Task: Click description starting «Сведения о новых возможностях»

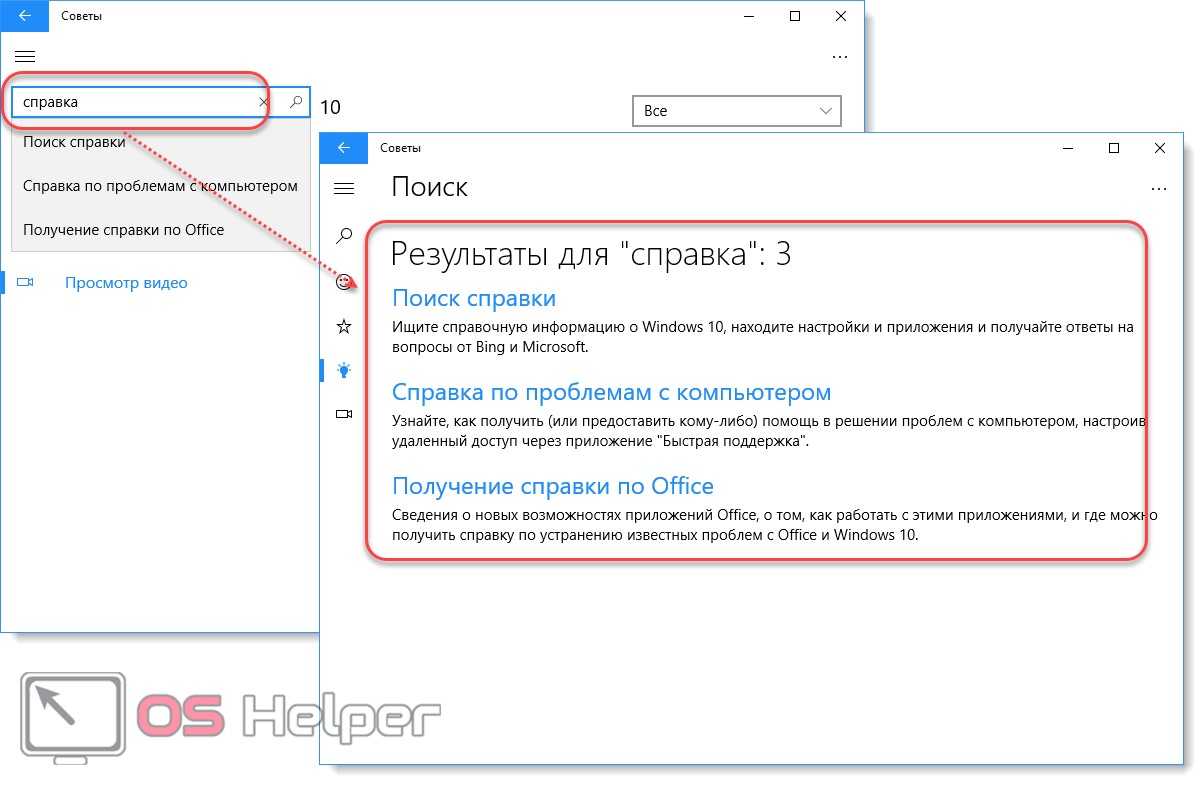Action: (774, 525)
